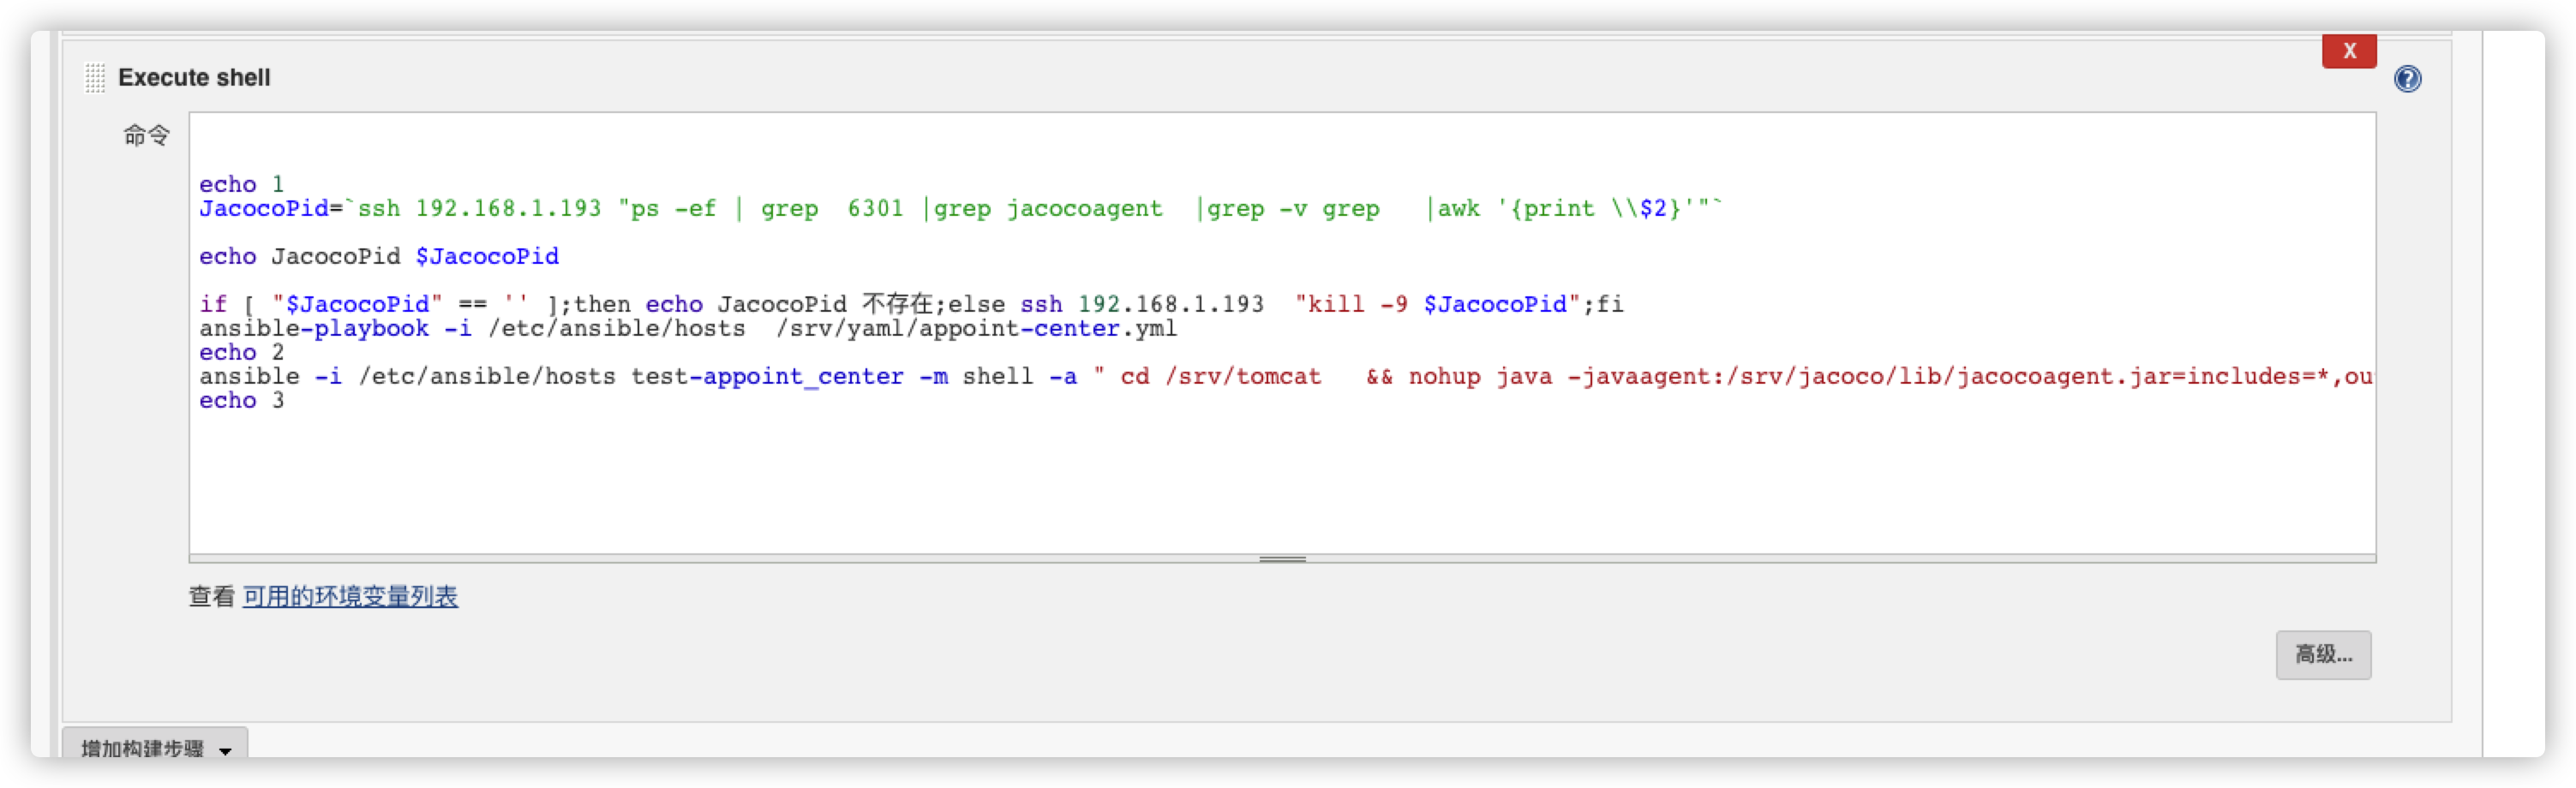Click the '/srv/yaml/appoint-center.yml' path

(976, 328)
